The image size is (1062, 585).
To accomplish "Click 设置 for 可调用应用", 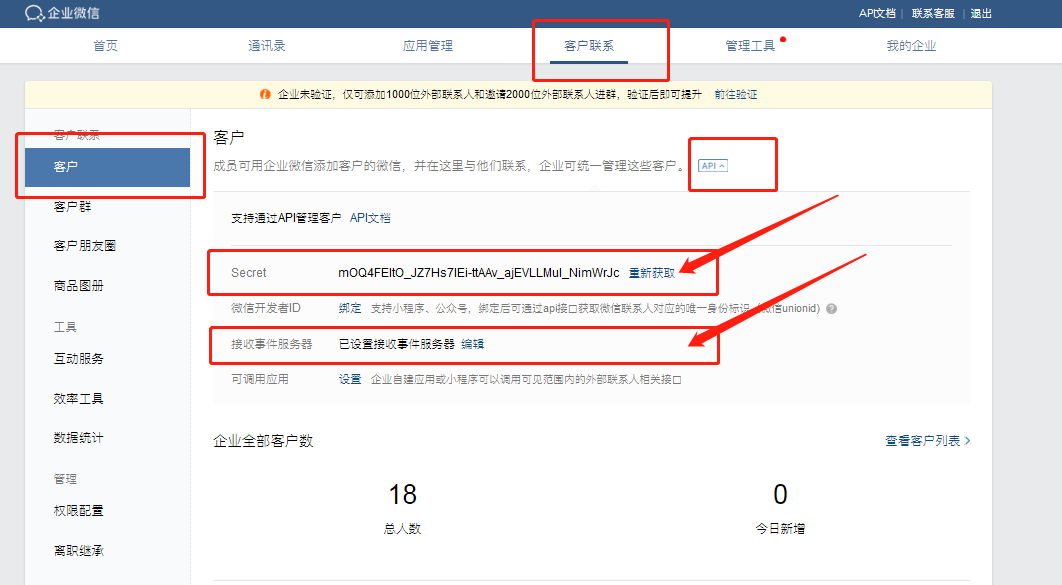I will pyautogui.click(x=349, y=379).
